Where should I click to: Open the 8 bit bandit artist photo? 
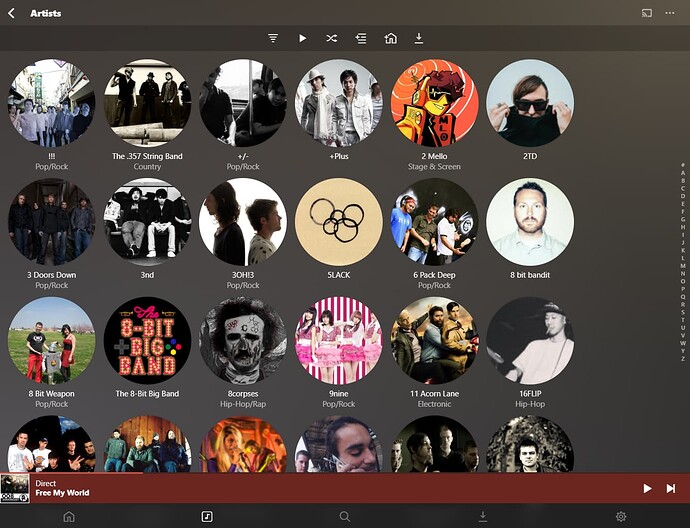[x=530, y=222]
